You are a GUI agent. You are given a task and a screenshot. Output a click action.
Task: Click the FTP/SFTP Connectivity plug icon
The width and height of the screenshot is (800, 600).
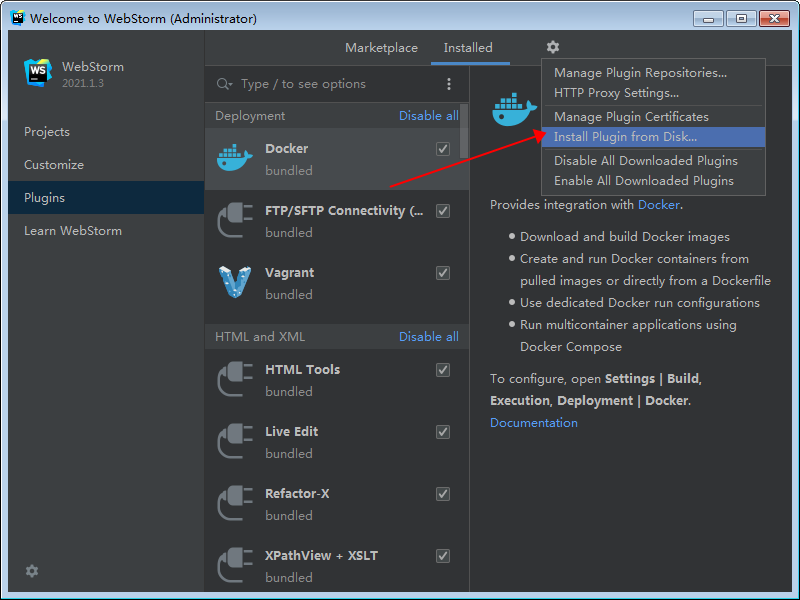click(235, 220)
